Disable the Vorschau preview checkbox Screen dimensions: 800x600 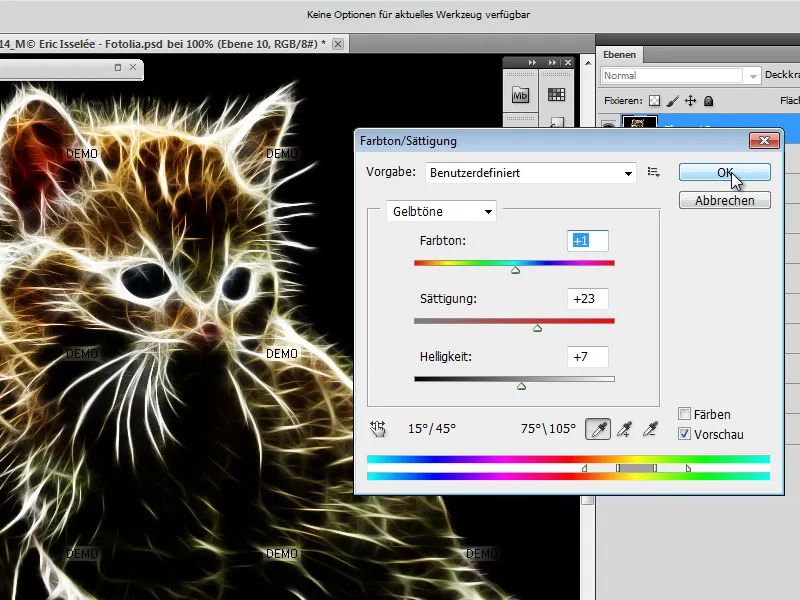point(685,434)
